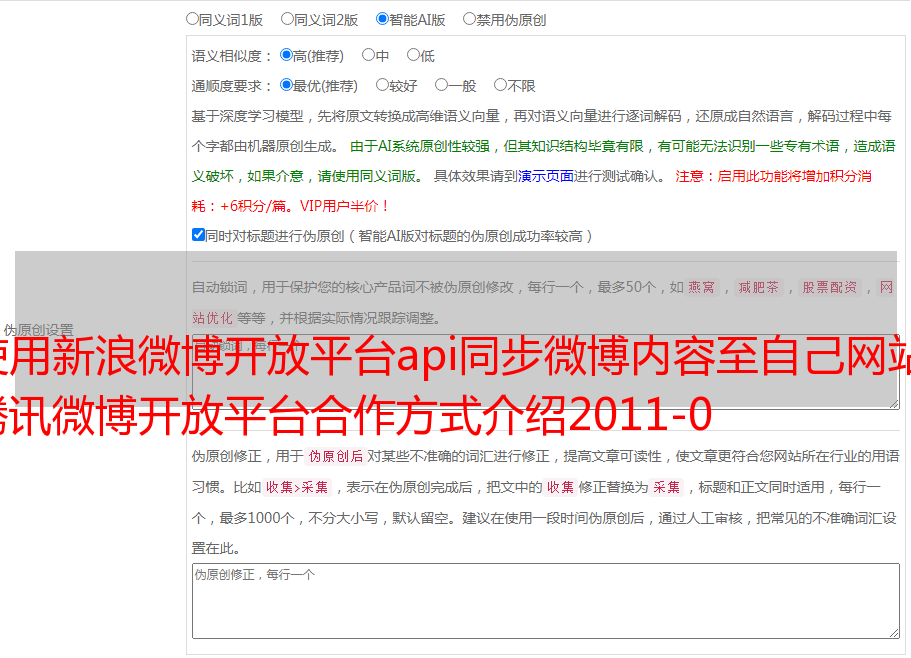Click the 伪原创修正 text area

pyautogui.click(x=546, y=601)
